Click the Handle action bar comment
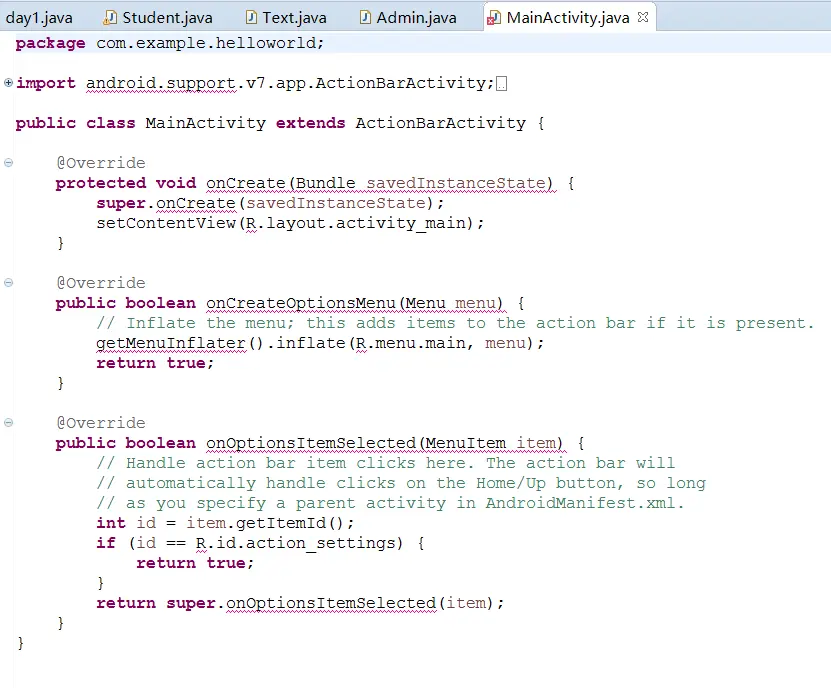This screenshot has width=831, height=688. click(x=385, y=463)
